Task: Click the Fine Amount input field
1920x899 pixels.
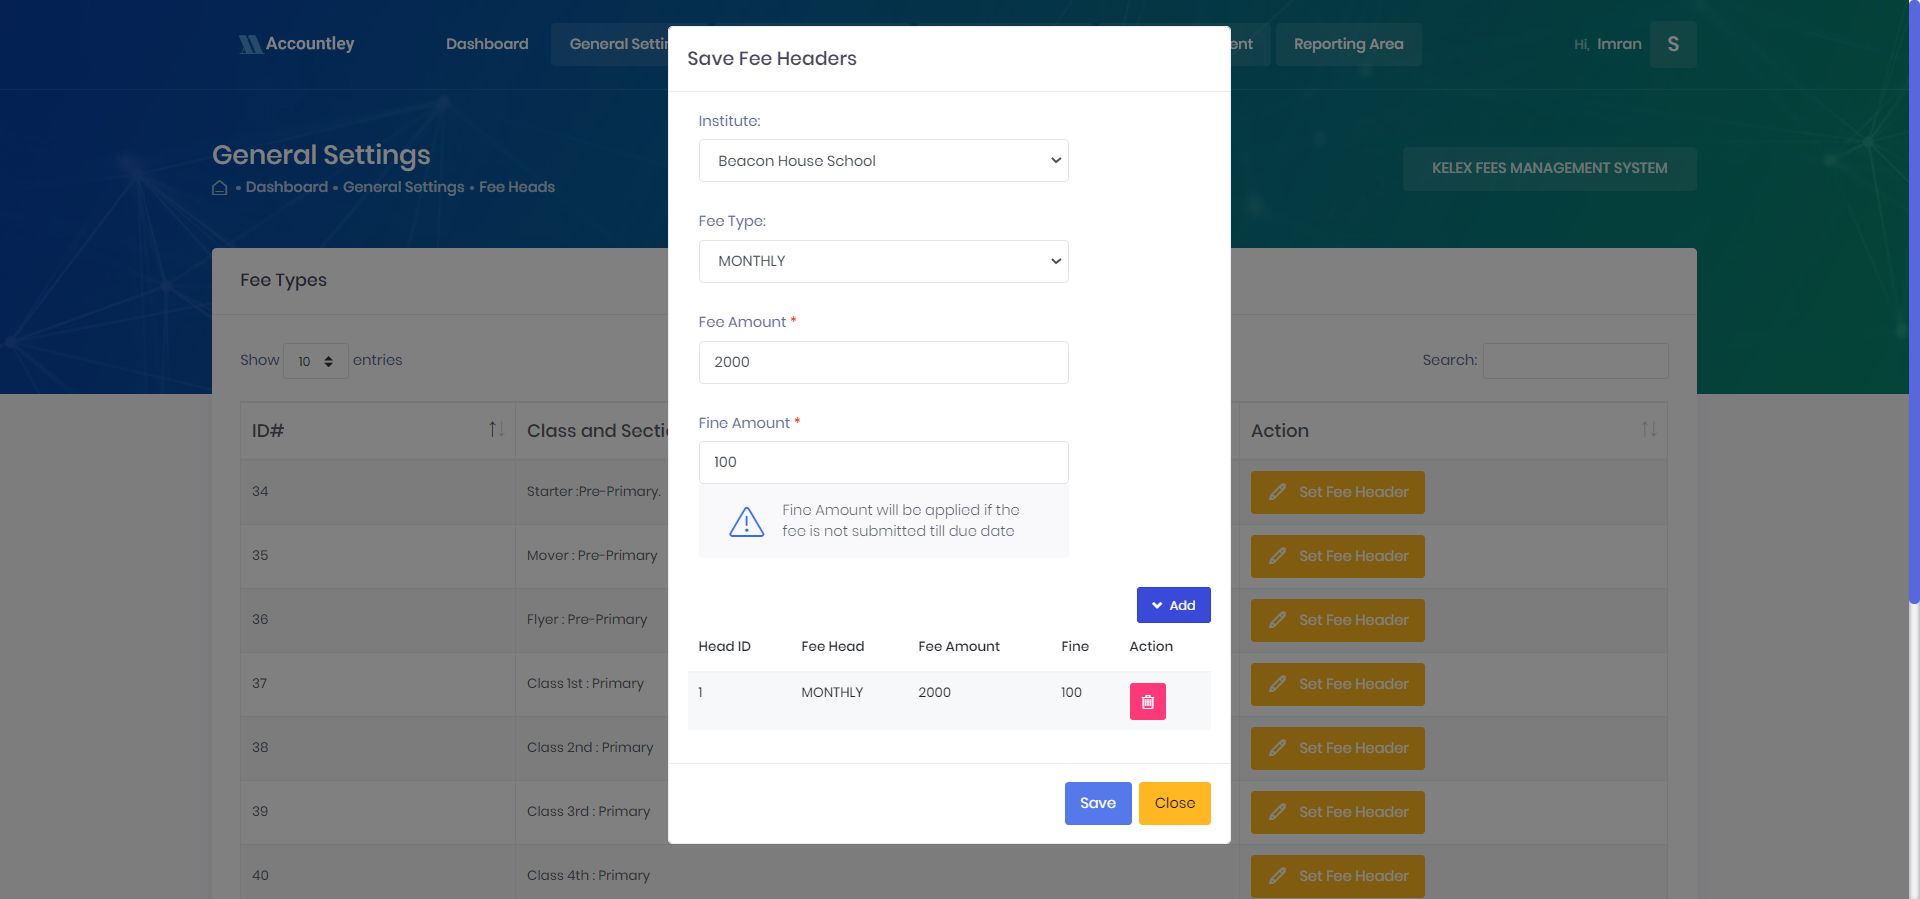Action: [883, 462]
